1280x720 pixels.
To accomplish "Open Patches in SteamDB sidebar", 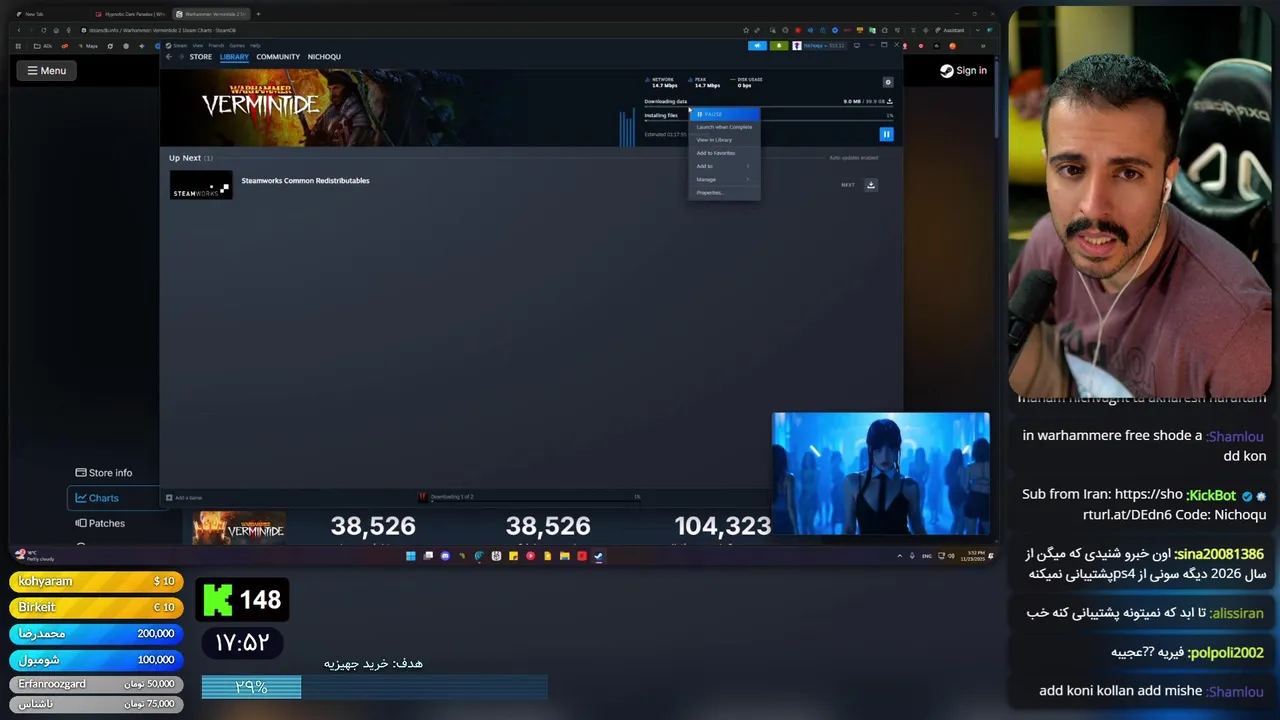I will click(x=100, y=523).
